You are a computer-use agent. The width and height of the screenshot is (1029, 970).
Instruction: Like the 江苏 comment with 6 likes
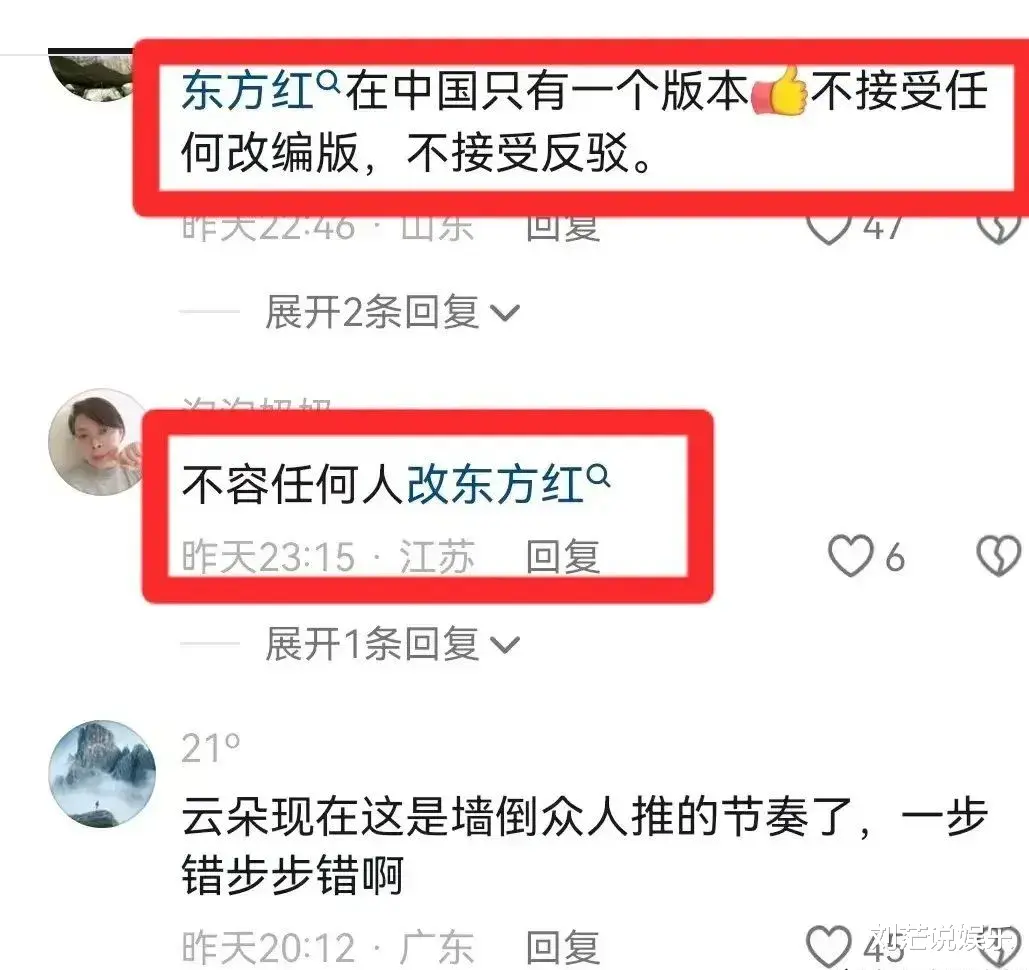coord(850,556)
